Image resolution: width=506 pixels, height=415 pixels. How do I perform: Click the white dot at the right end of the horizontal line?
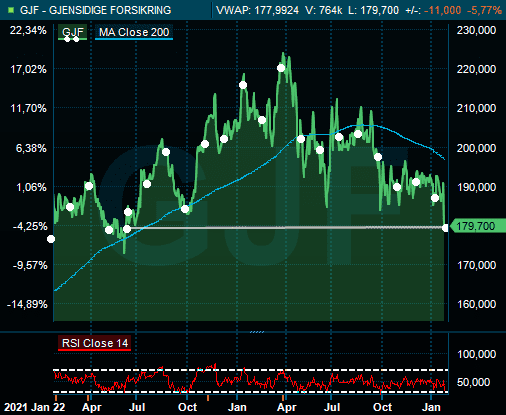445,228
